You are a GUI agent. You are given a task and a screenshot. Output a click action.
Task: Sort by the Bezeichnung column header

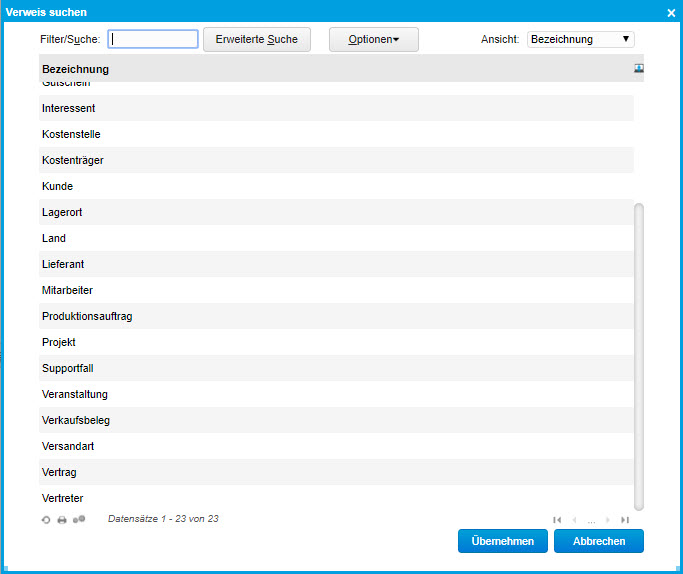coord(76,69)
